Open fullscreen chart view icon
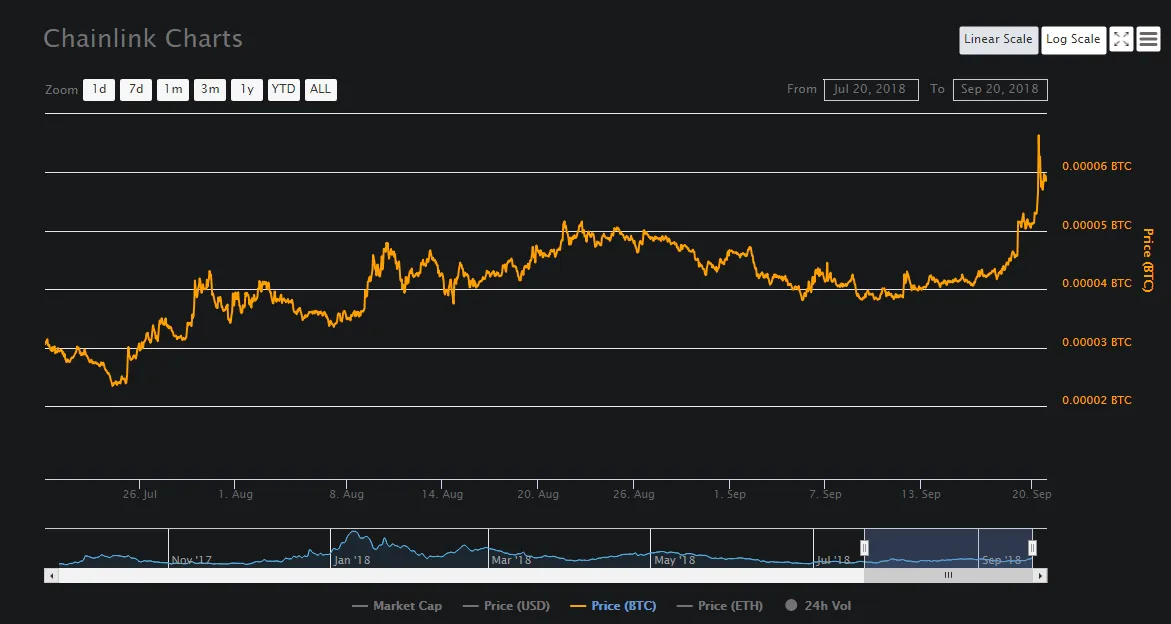Screen dimensions: 1171x624 click(1121, 39)
